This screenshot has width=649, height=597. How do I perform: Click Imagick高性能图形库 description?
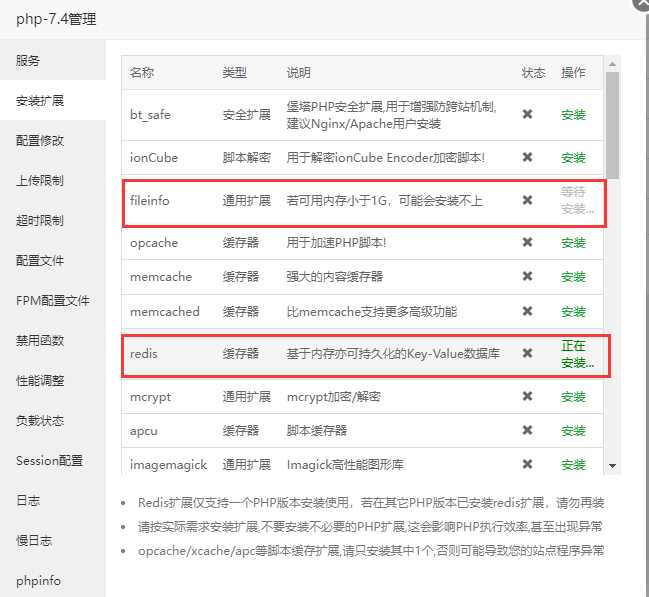click(345, 465)
